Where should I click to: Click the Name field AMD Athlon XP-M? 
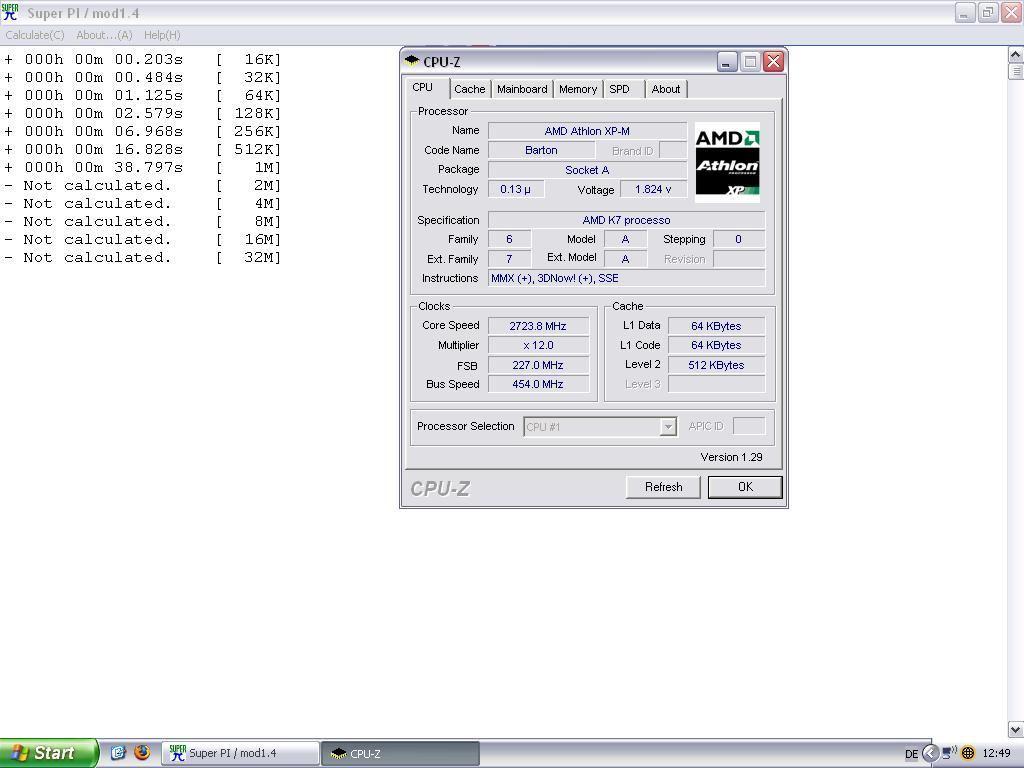click(587, 131)
